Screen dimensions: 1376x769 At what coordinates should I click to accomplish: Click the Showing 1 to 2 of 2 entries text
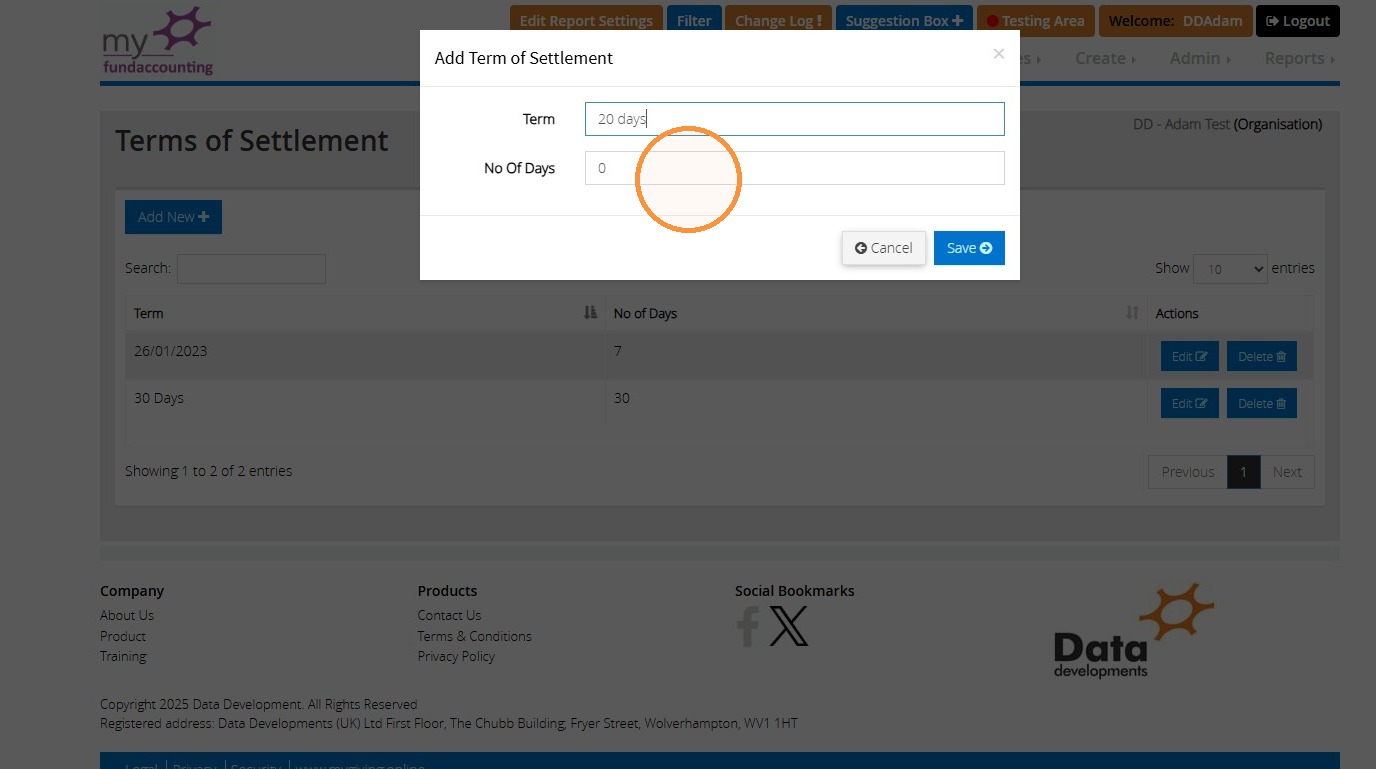(x=209, y=471)
